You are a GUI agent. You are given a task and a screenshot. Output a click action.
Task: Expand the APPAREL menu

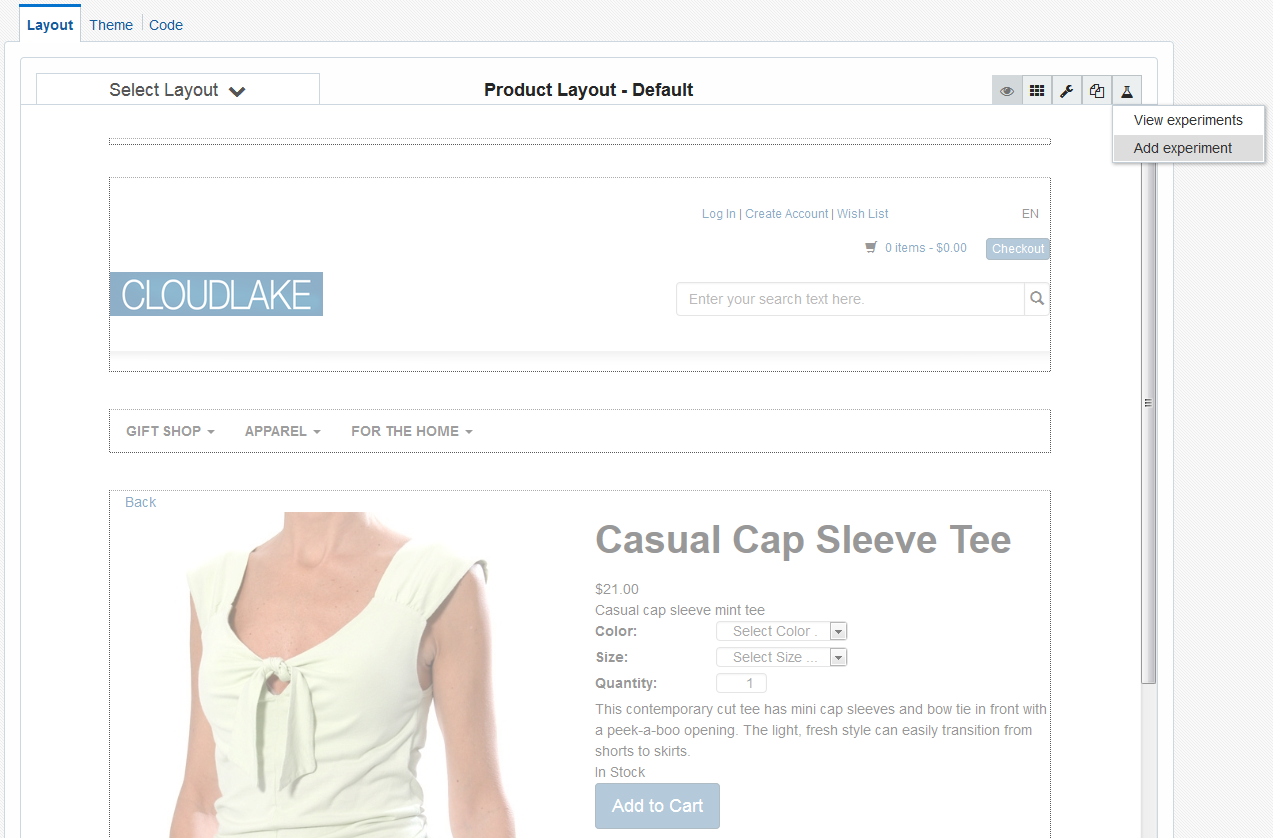tap(283, 431)
